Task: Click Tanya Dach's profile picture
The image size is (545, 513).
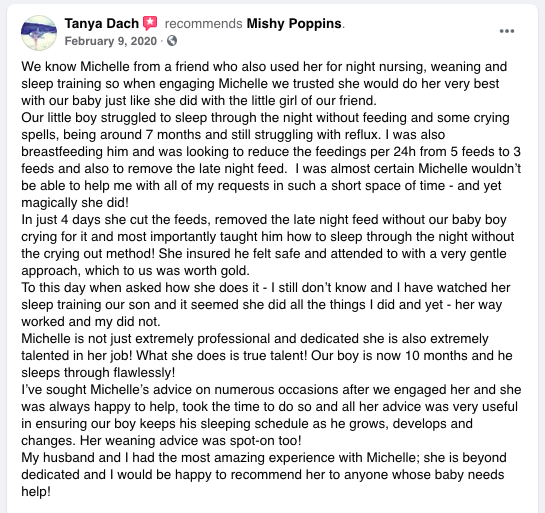Action: [x=39, y=33]
